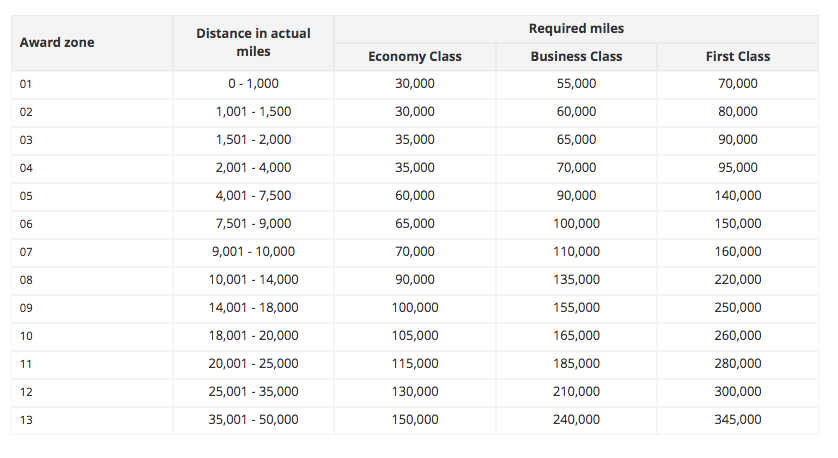
Task: Click the First Class column header
Action: pos(738,57)
